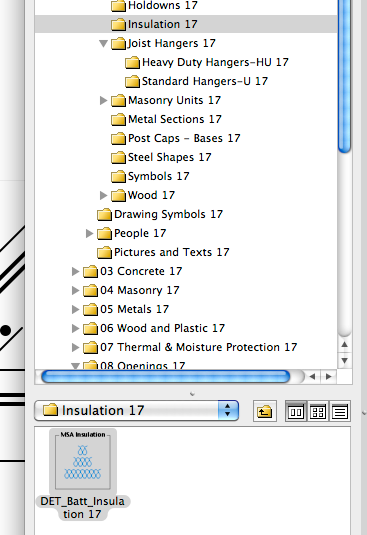
Task: Click the Heavy Duty Hangers-HU 17 folder icon
Action: pos(132,62)
